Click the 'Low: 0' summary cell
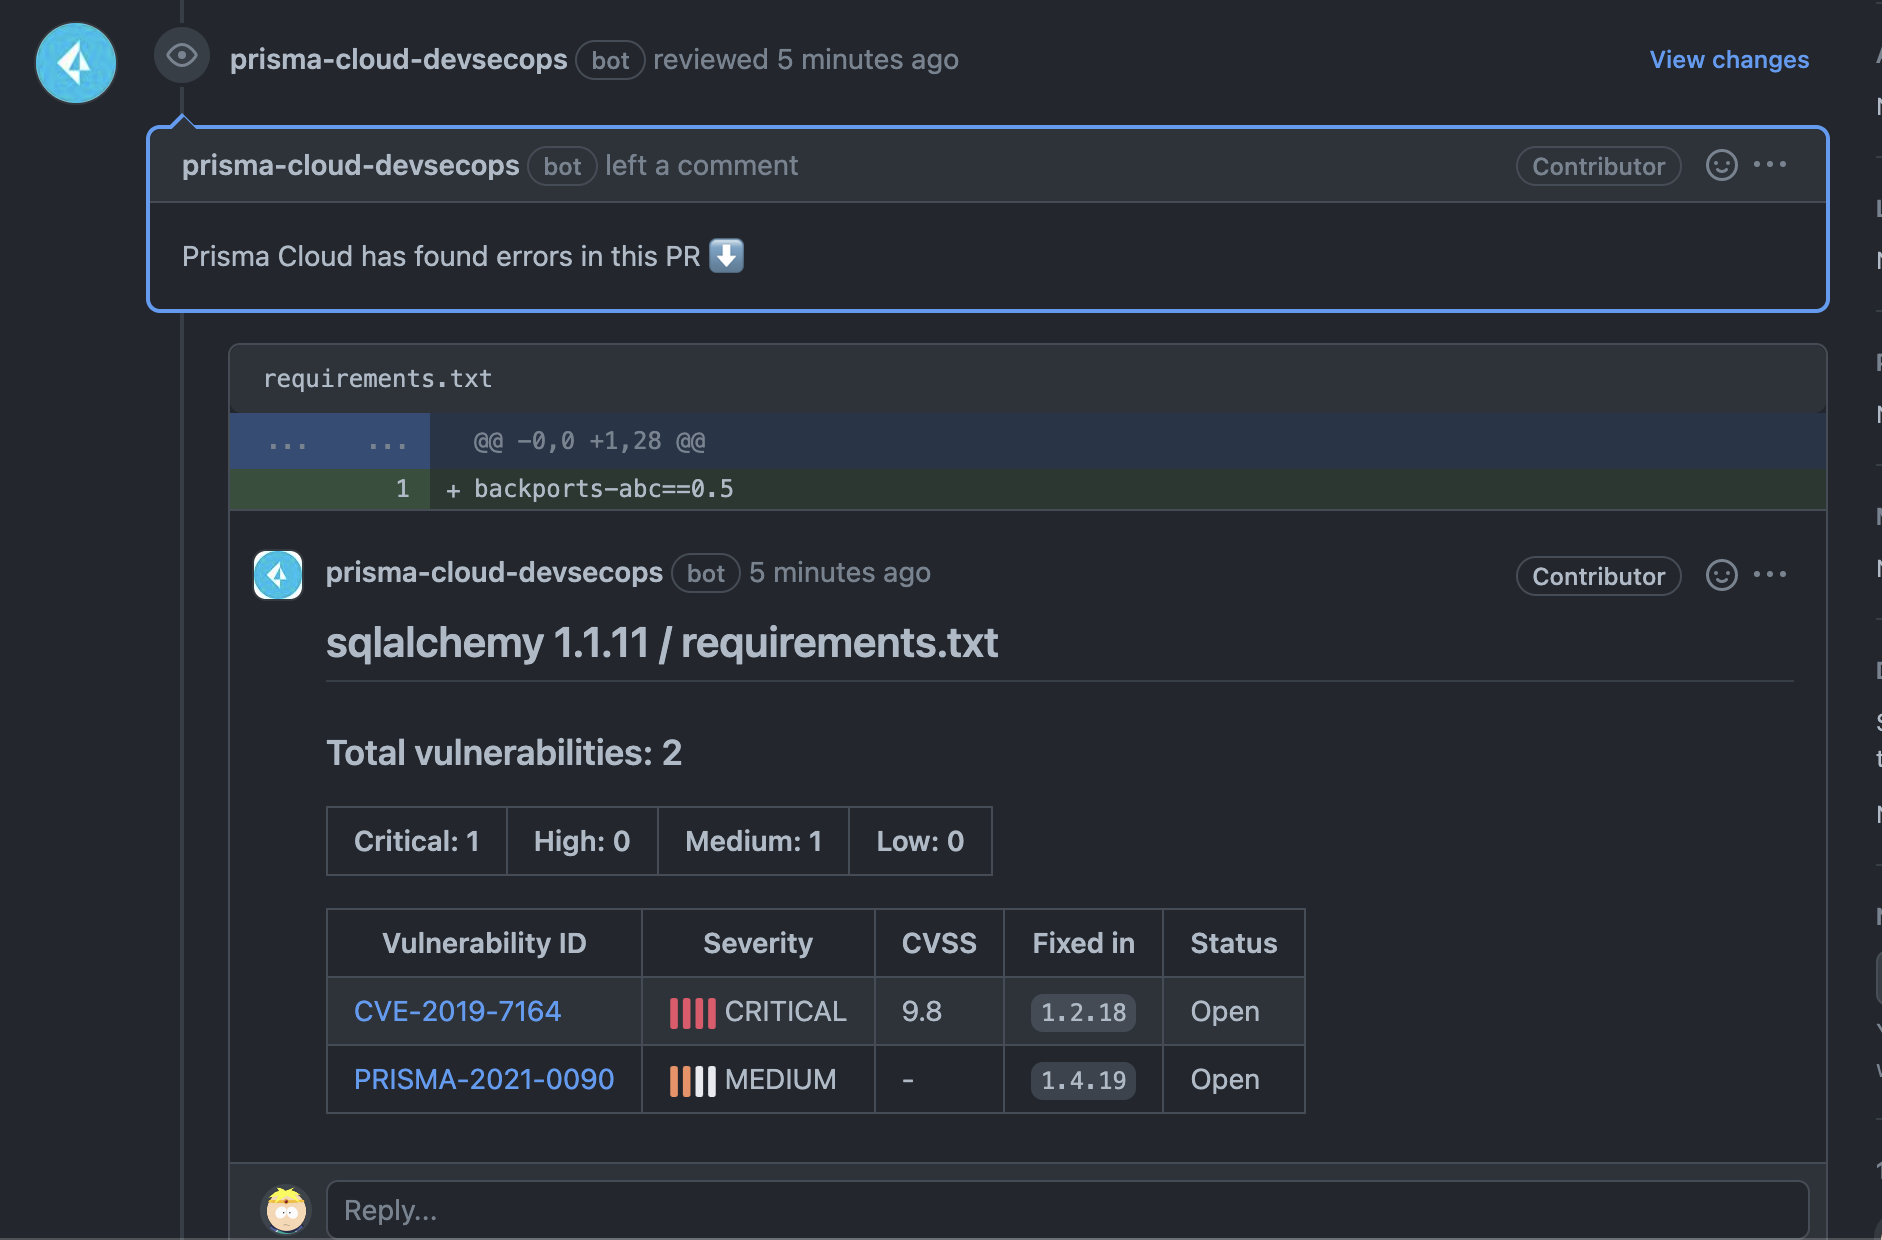 920,841
